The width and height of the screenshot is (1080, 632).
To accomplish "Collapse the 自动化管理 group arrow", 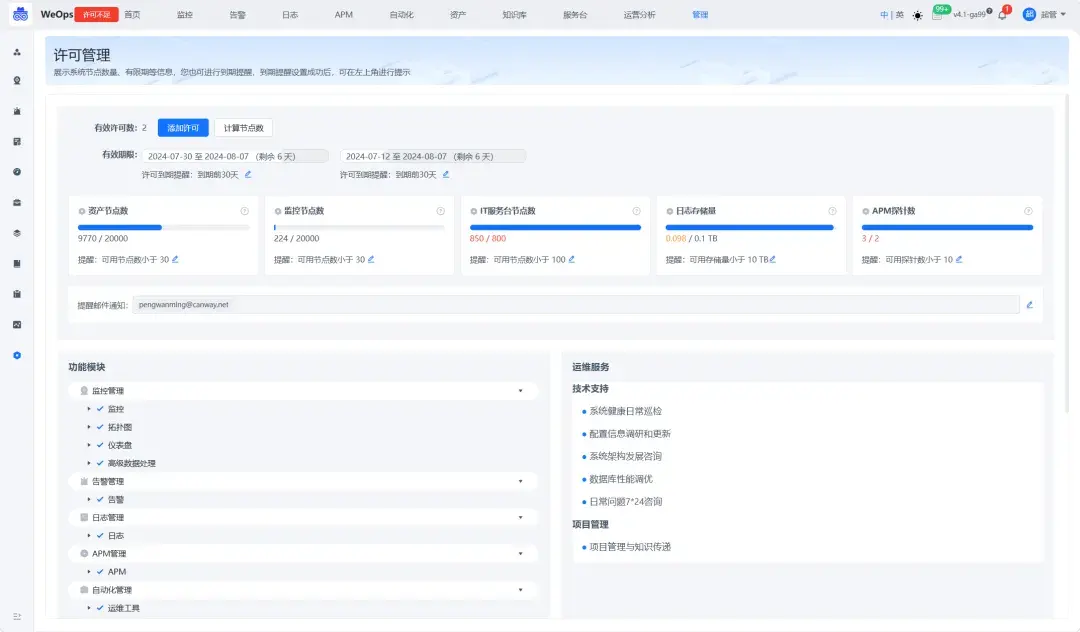I will point(521,590).
